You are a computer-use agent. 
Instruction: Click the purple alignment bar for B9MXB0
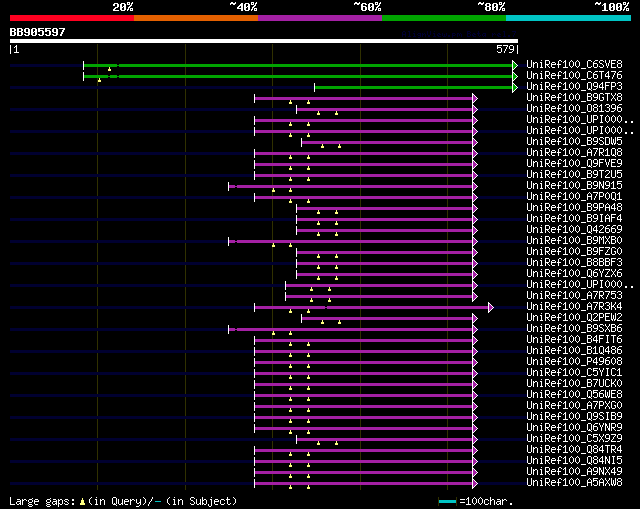click(351, 241)
